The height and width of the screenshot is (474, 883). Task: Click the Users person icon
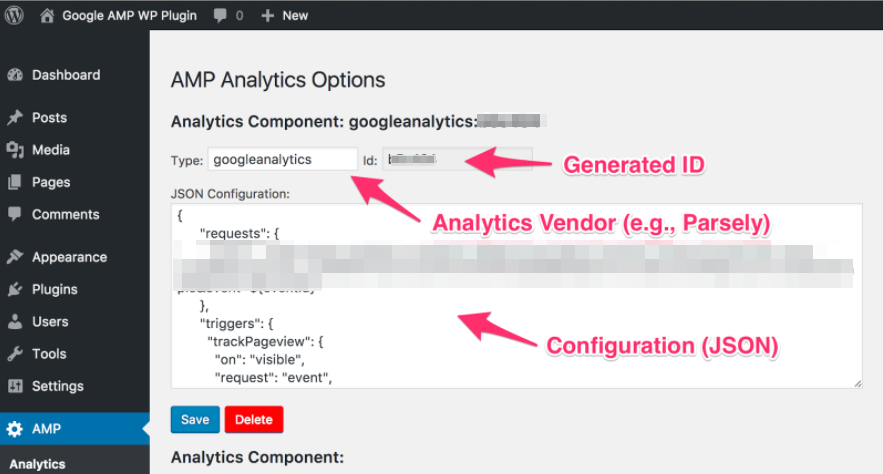pyautogui.click(x=15, y=321)
